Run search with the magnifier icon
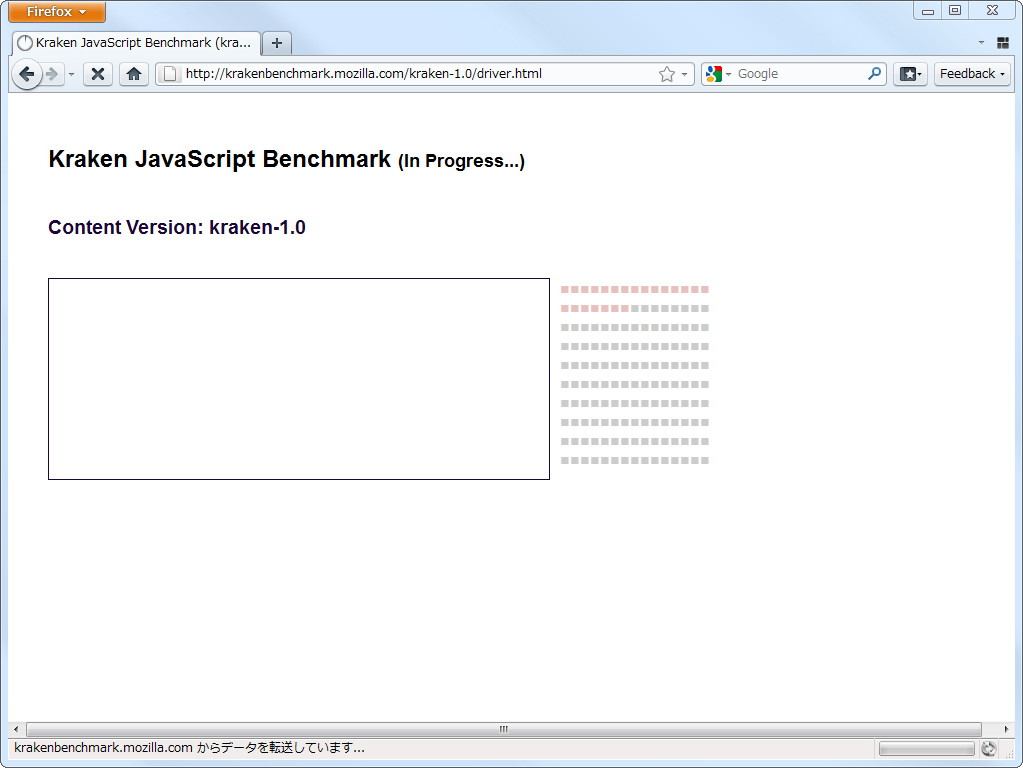Screen dimensions: 1023x768 coord(874,74)
